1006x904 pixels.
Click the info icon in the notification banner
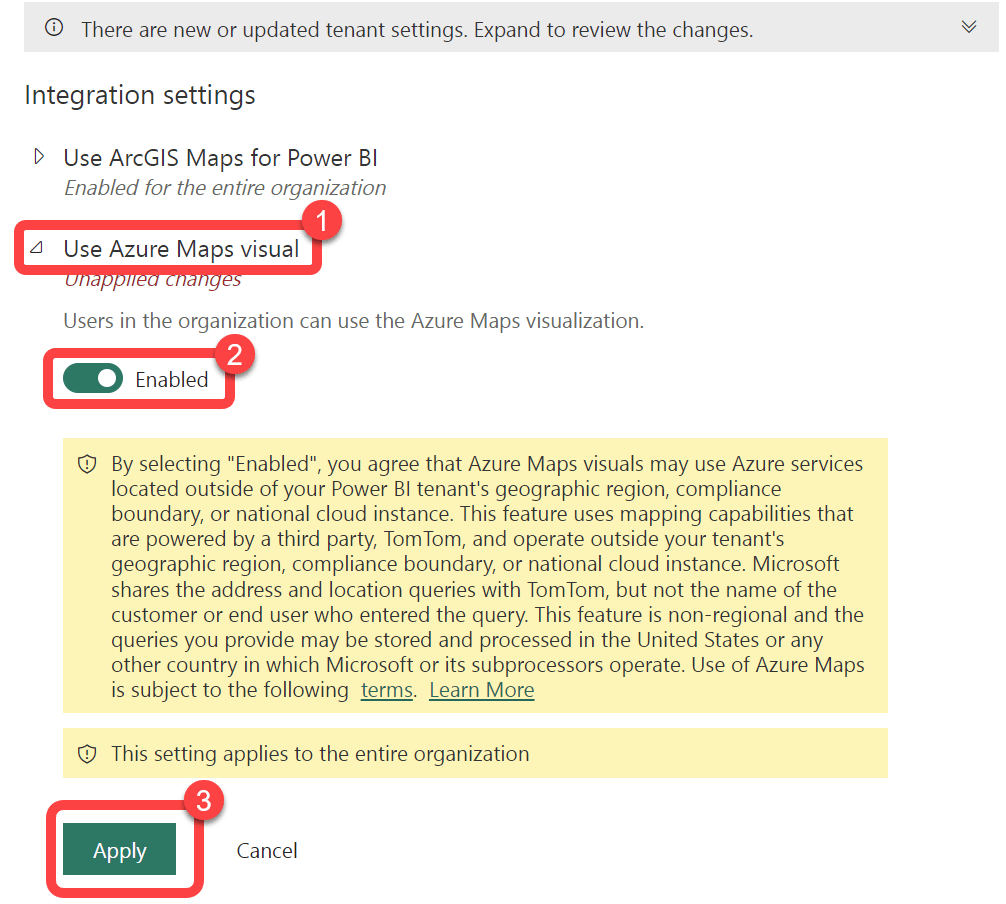tap(56, 29)
